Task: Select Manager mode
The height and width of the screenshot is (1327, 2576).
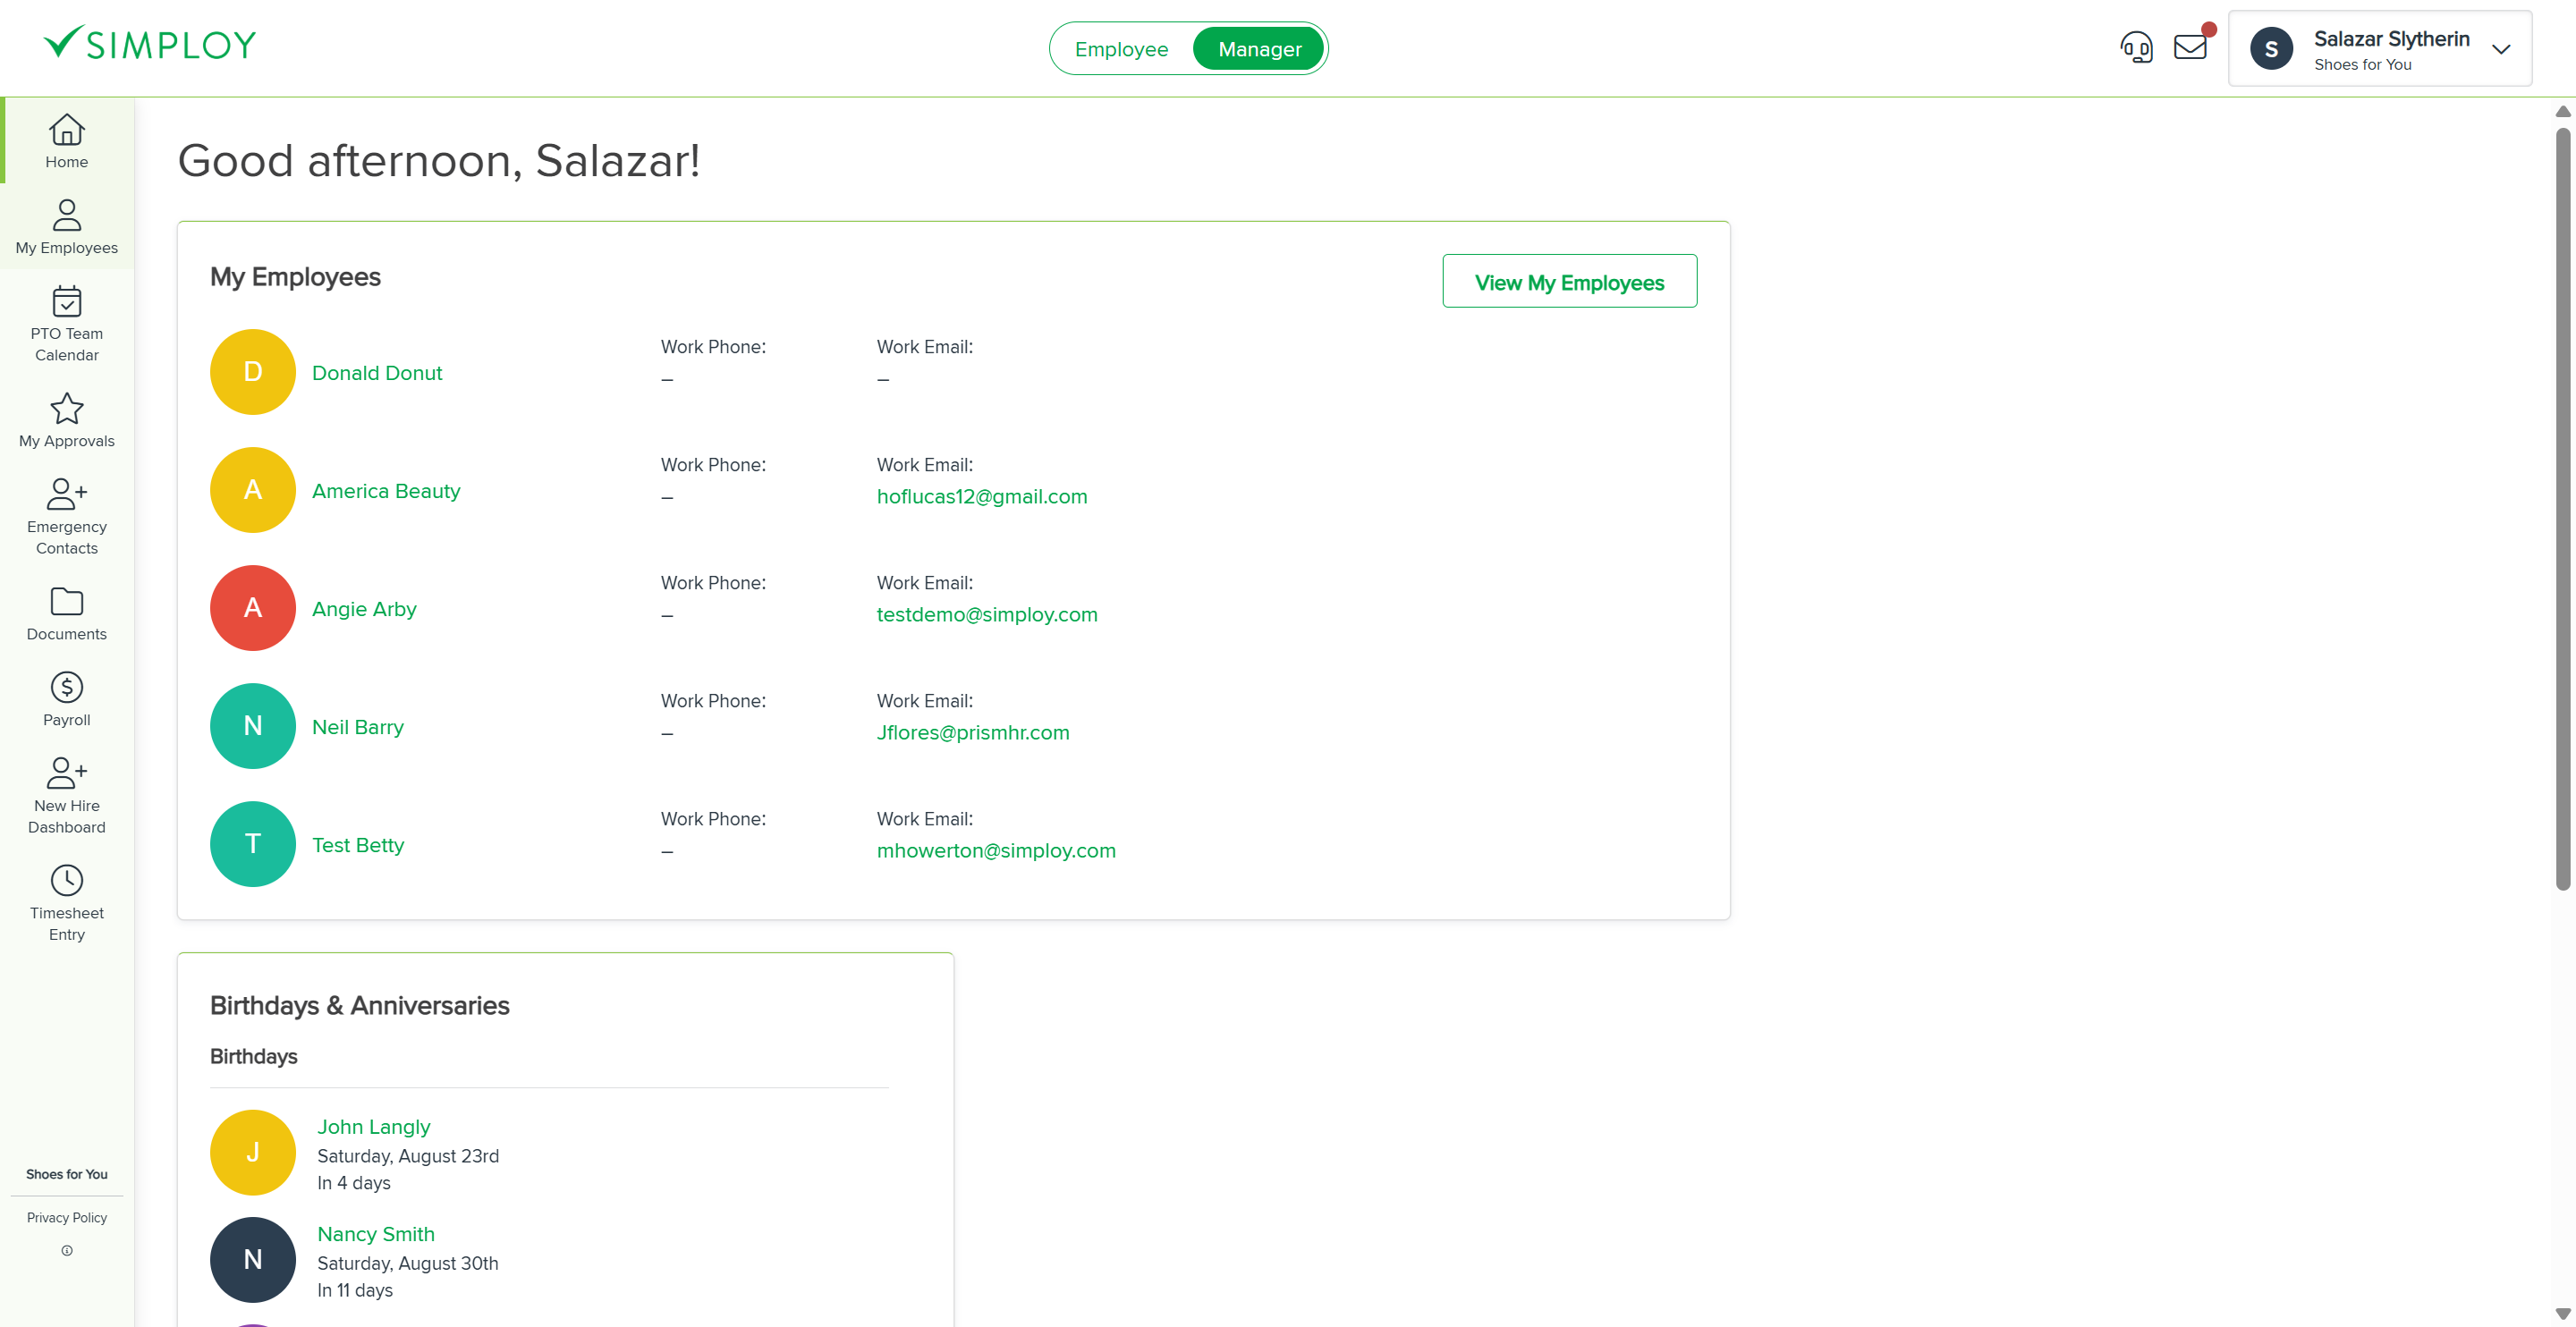Action: (x=1258, y=48)
